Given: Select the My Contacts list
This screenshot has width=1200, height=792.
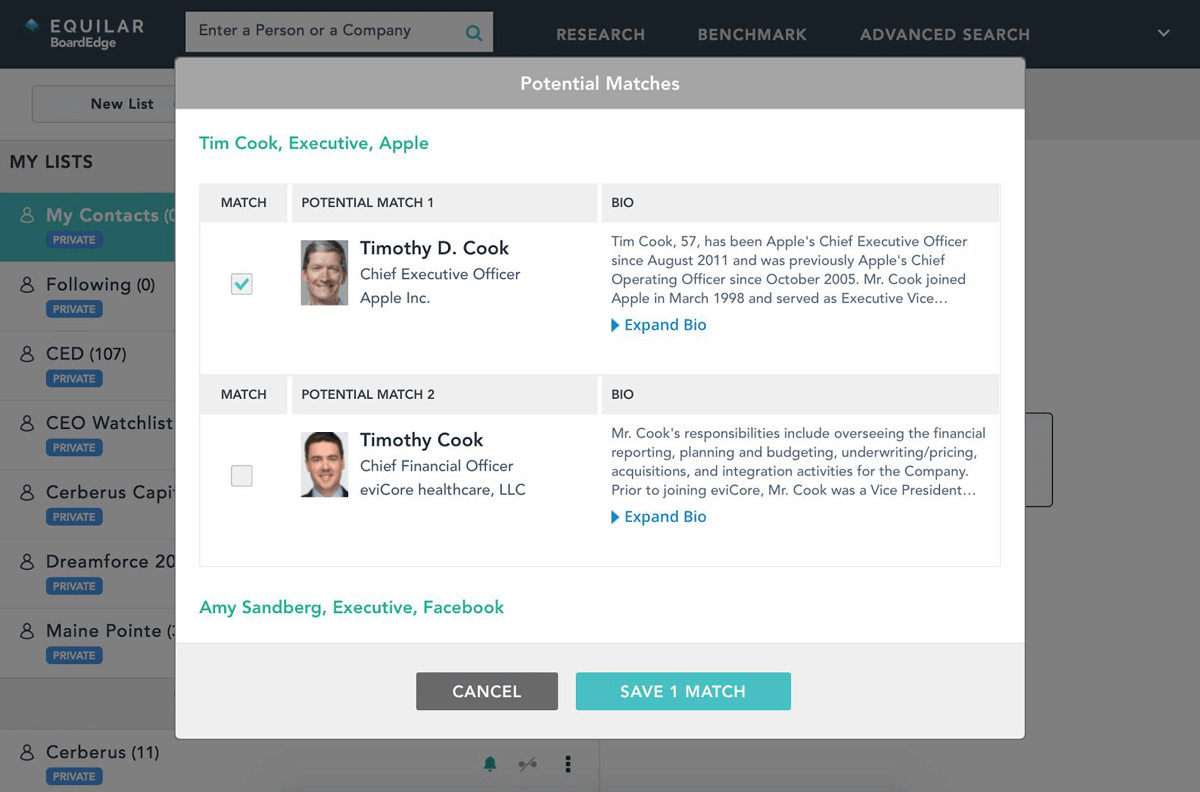Looking at the screenshot, I should pos(88,227).
